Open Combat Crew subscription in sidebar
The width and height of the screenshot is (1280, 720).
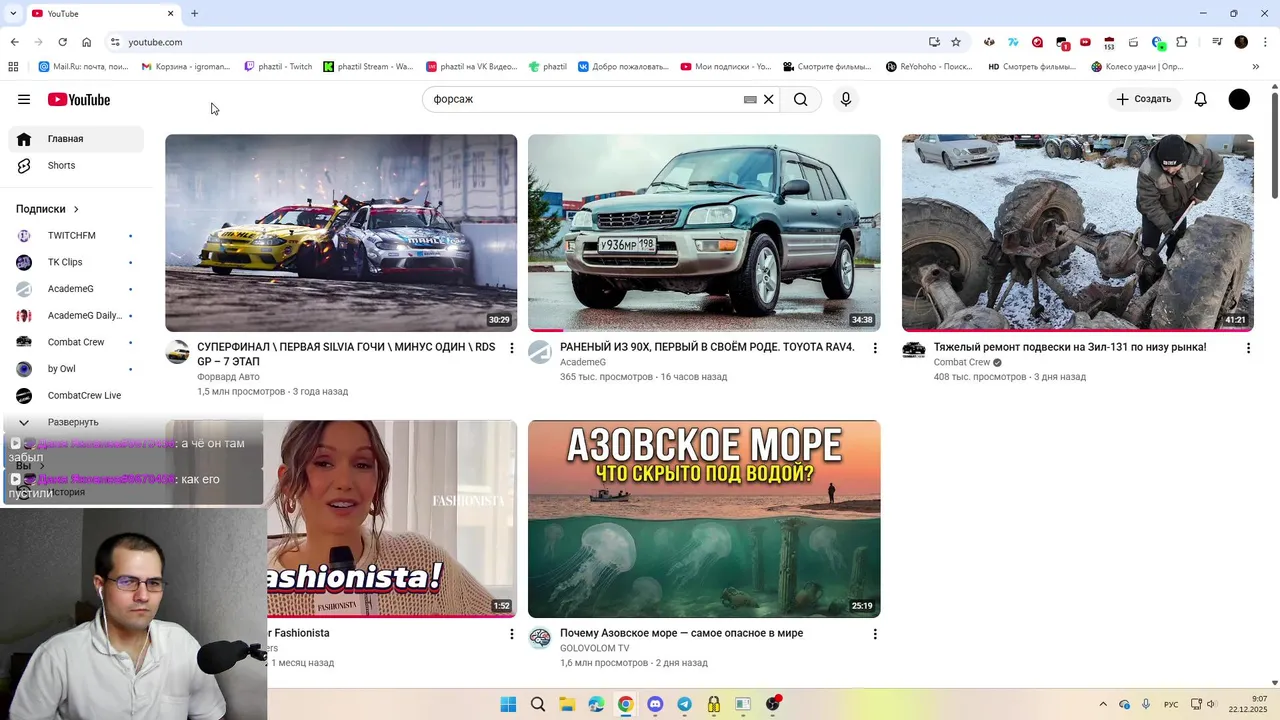tap(76, 342)
